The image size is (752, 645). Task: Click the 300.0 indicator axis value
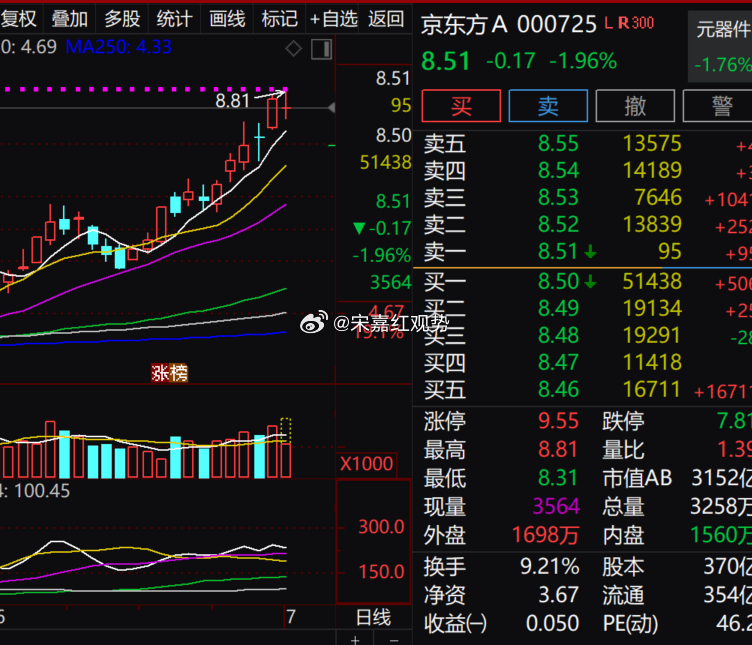381,527
